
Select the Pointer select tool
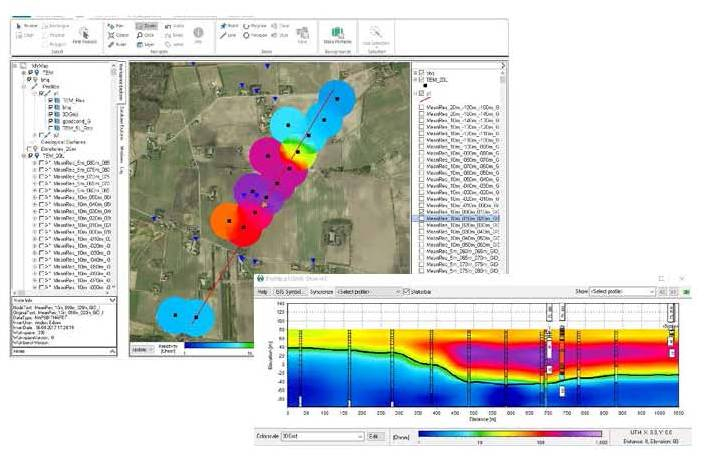pos(27,26)
